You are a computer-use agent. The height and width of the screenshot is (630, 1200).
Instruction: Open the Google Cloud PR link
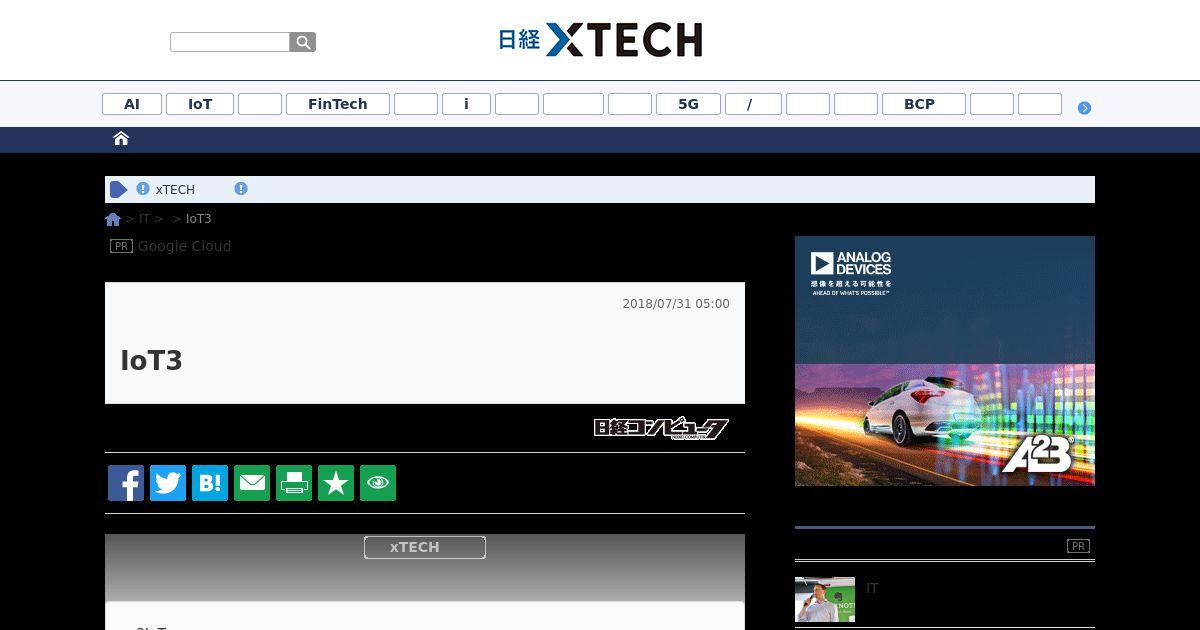pos(184,246)
